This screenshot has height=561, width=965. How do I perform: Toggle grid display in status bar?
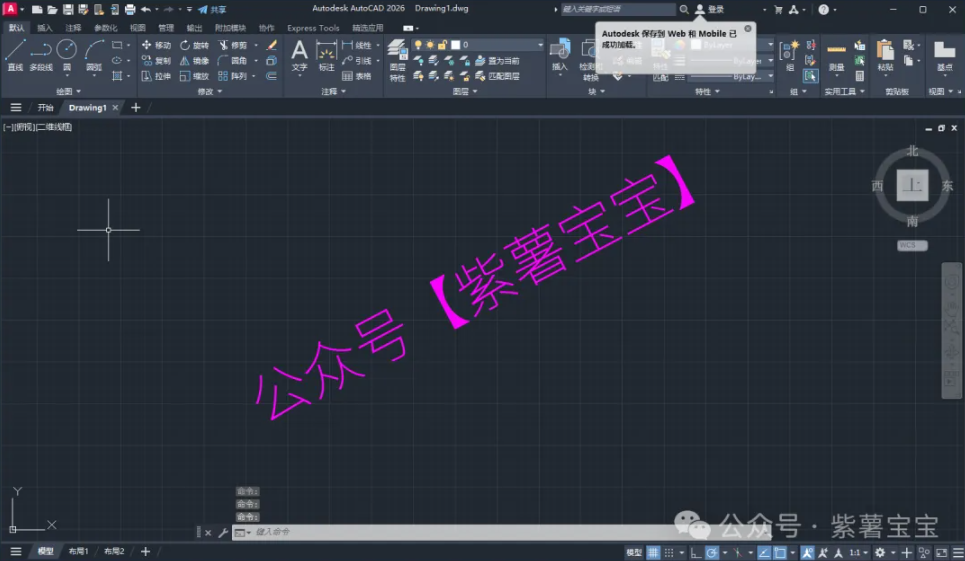pyautogui.click(x=653, y=552)
